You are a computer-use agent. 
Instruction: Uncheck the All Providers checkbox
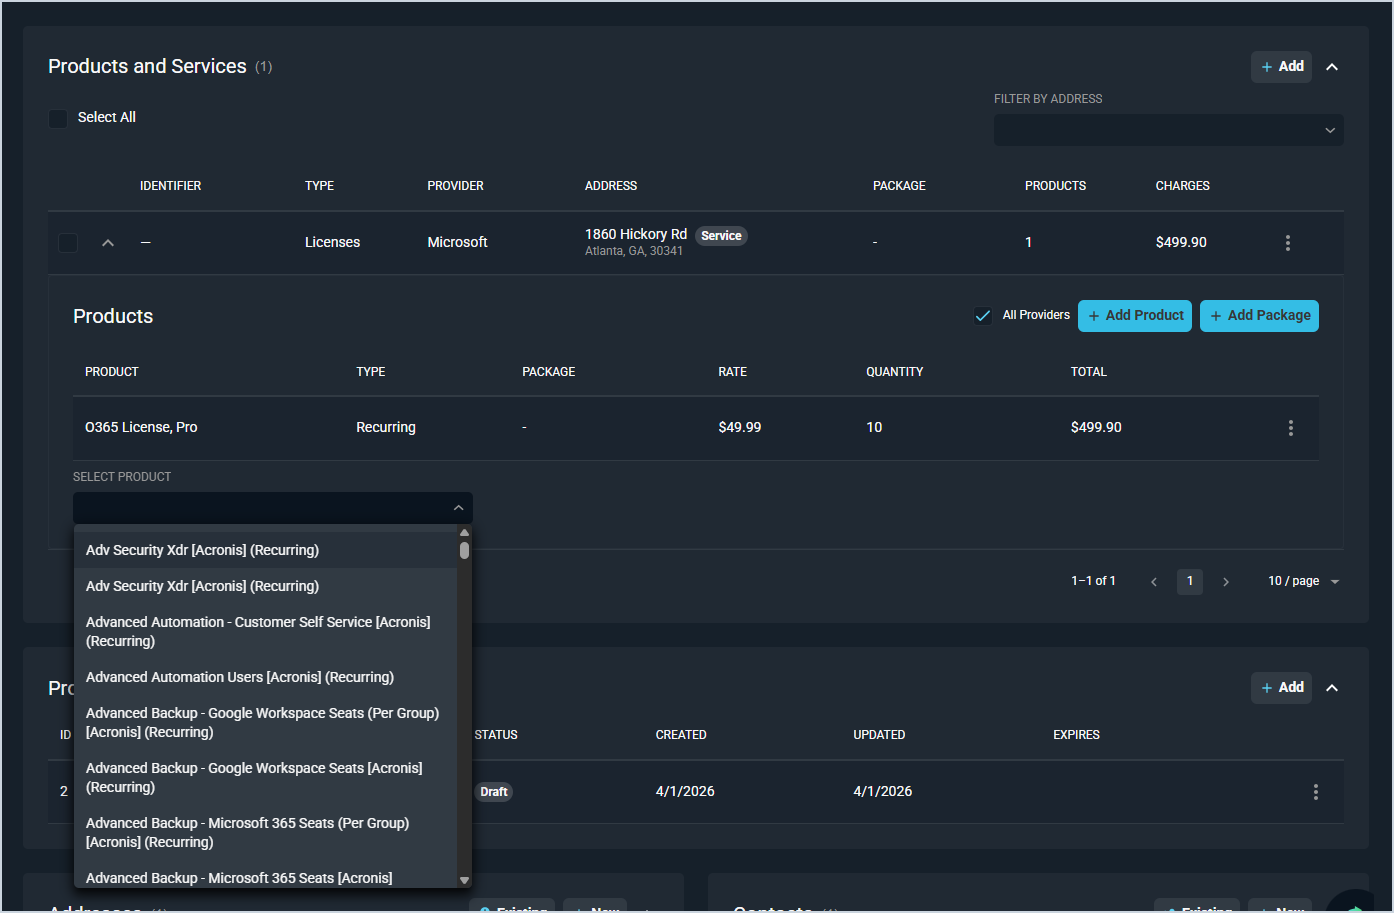(x=983, y=316)
